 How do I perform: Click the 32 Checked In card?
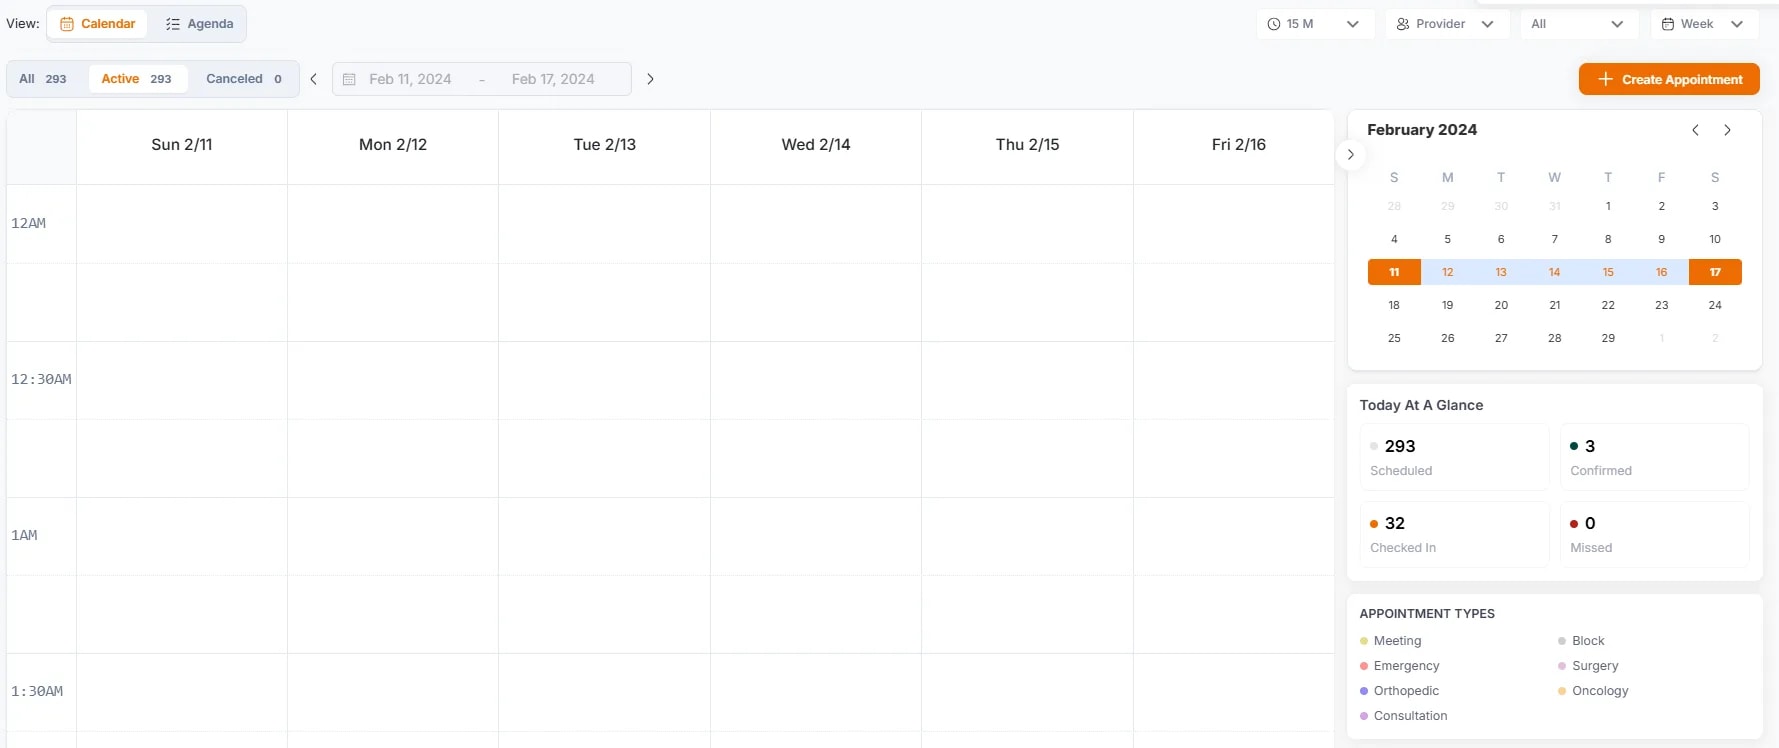click(1454, 534)
